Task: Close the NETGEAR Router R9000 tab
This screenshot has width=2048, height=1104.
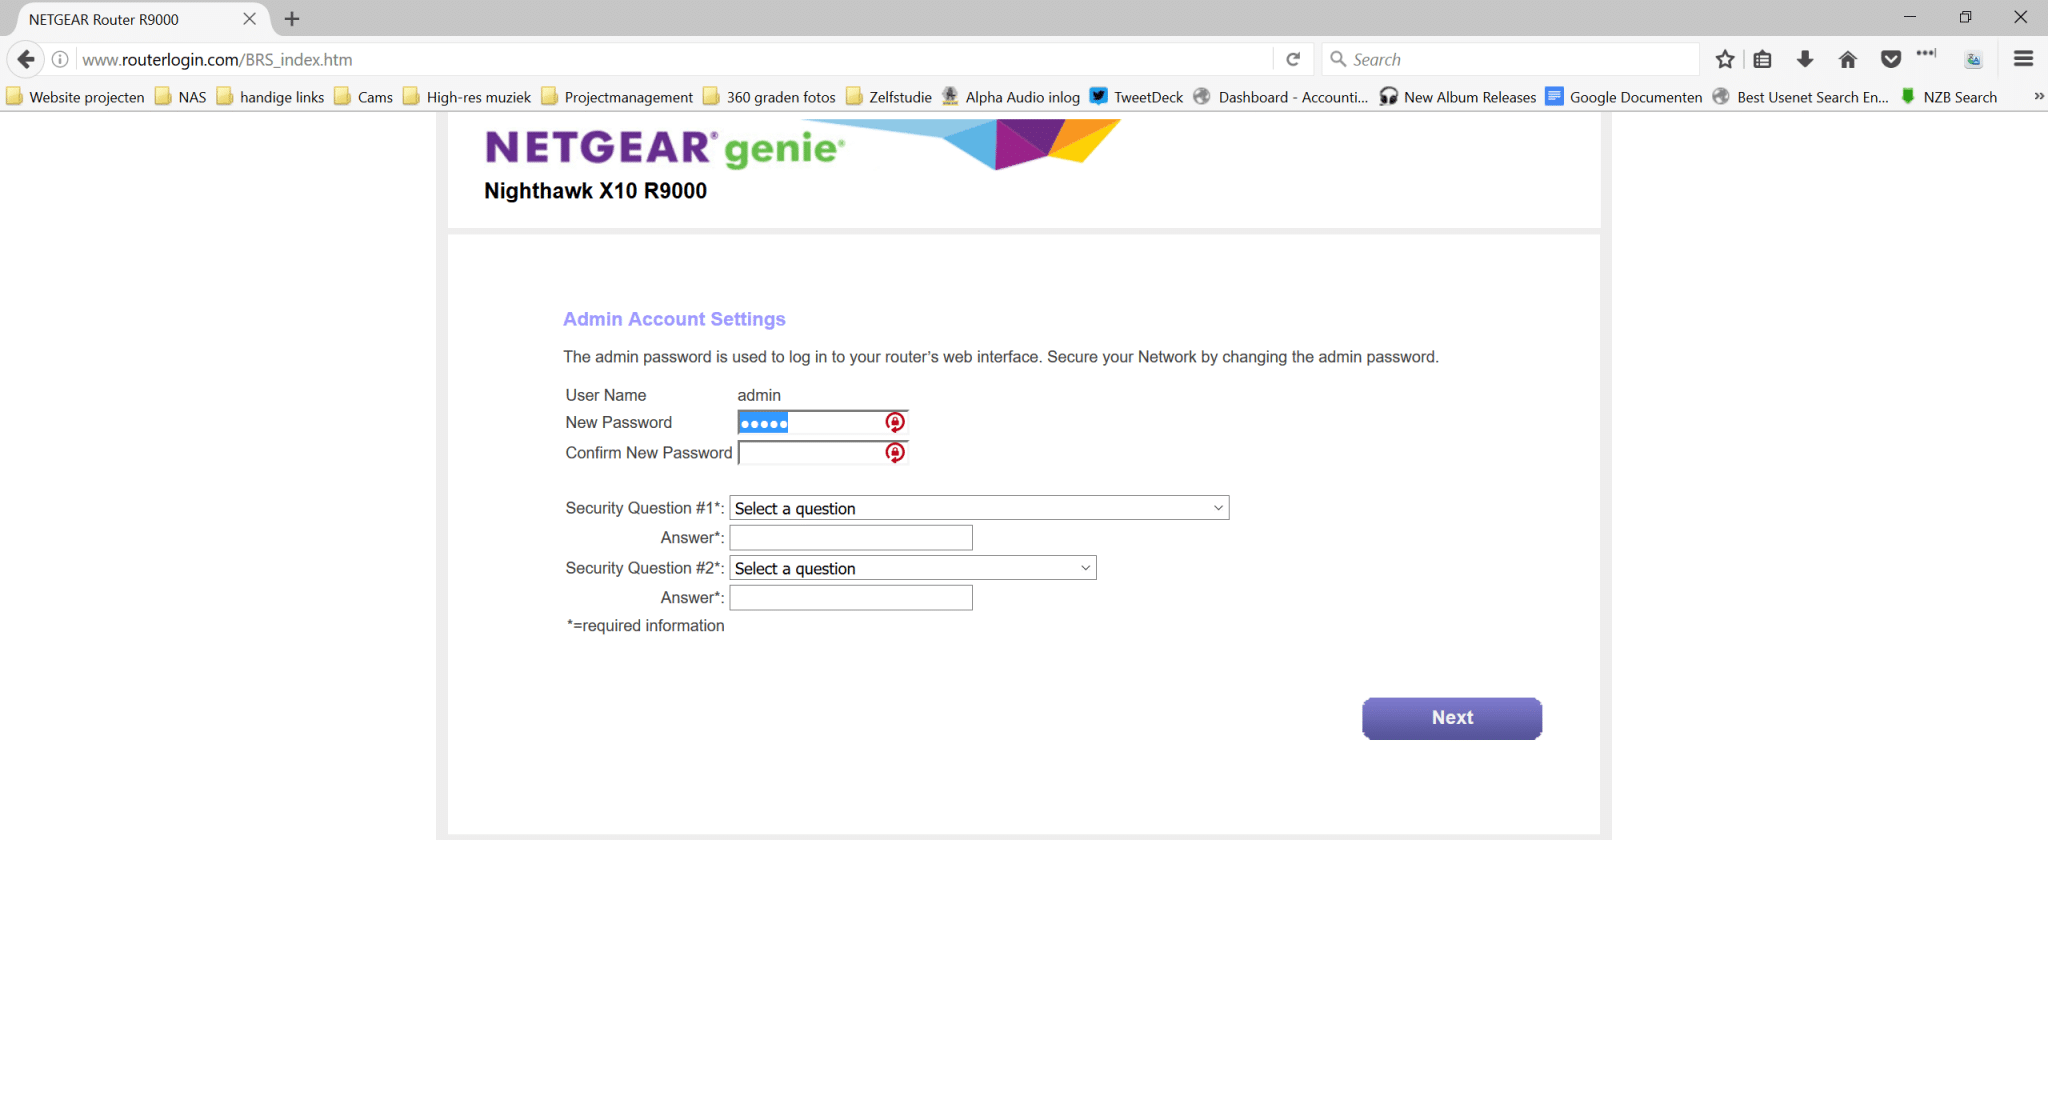Action: click(x=250, y=19)
